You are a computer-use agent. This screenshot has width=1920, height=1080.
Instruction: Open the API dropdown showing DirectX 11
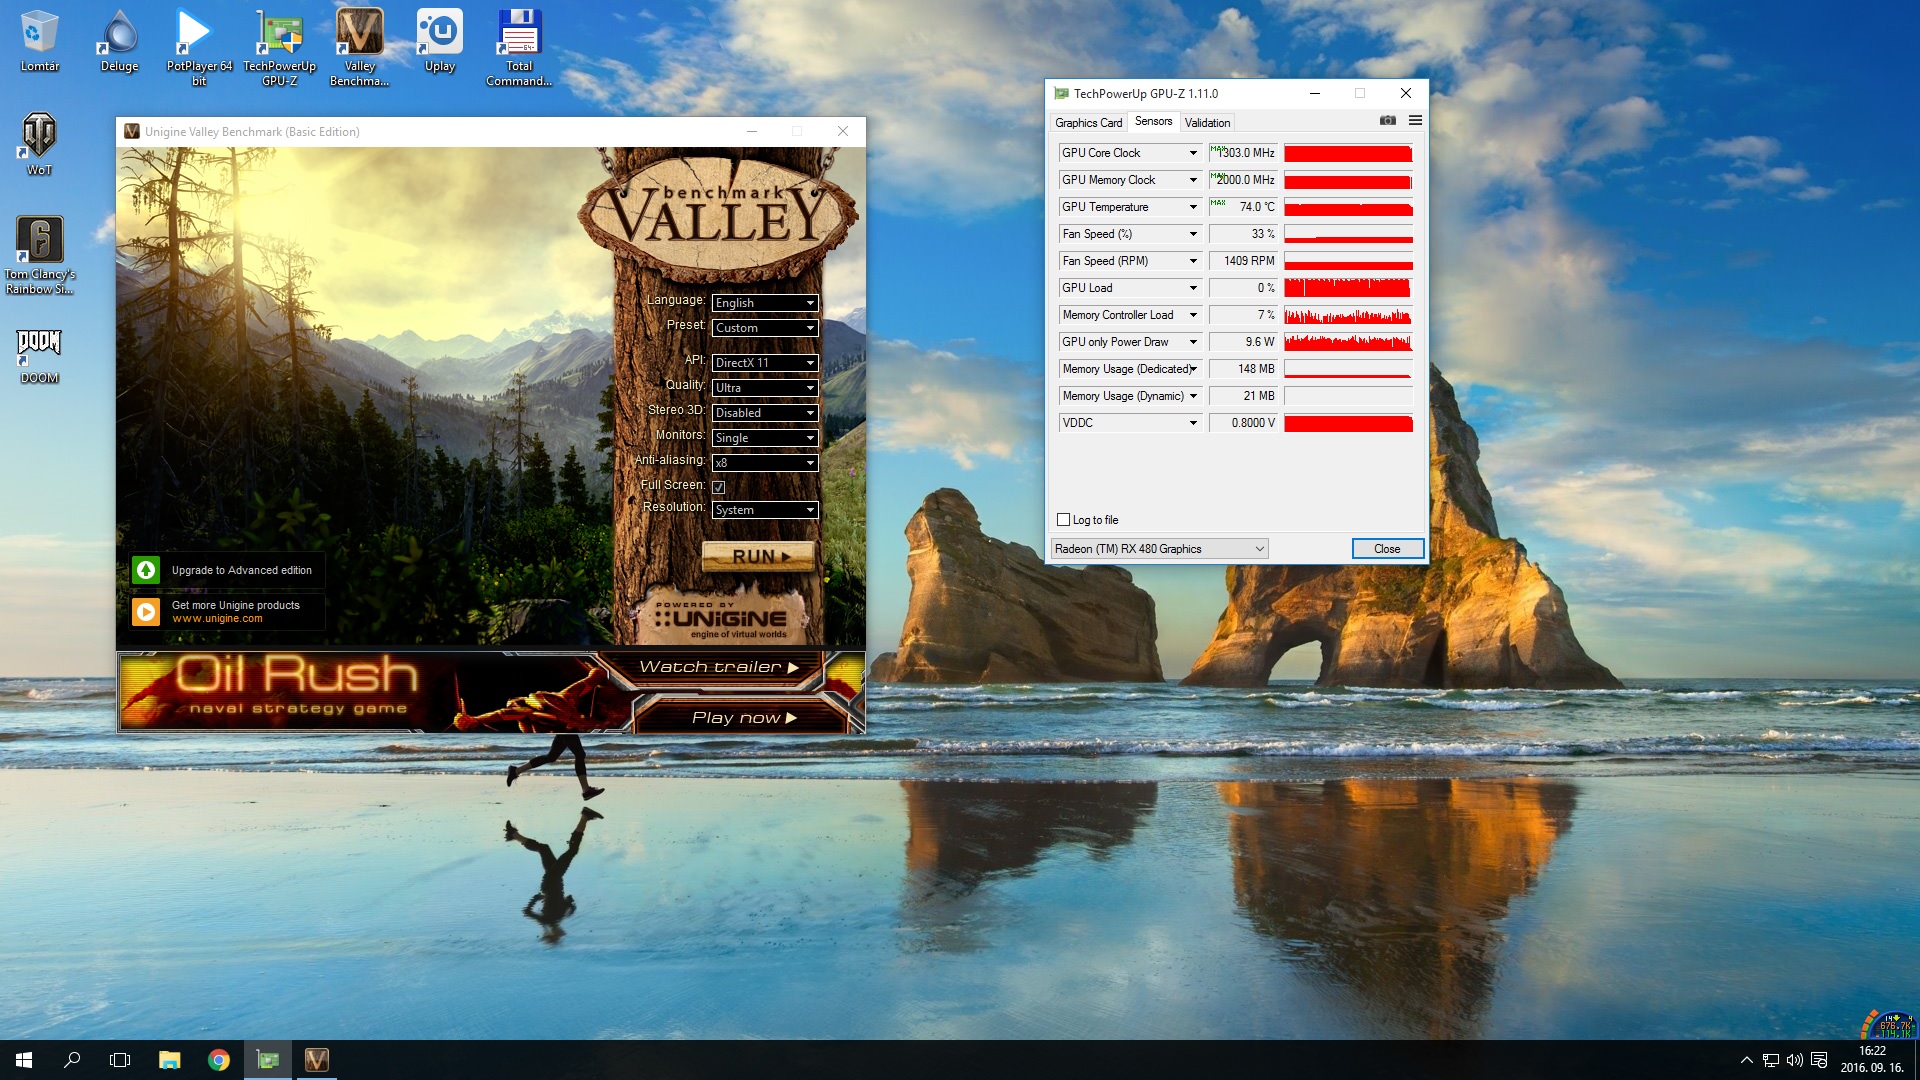click(765, 363)
